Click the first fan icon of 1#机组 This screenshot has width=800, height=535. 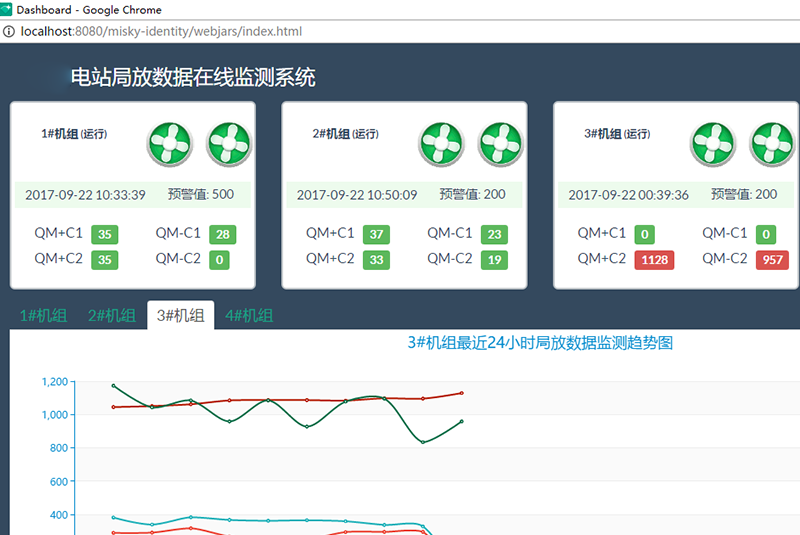pyautogui.click(x=170, y=144)
